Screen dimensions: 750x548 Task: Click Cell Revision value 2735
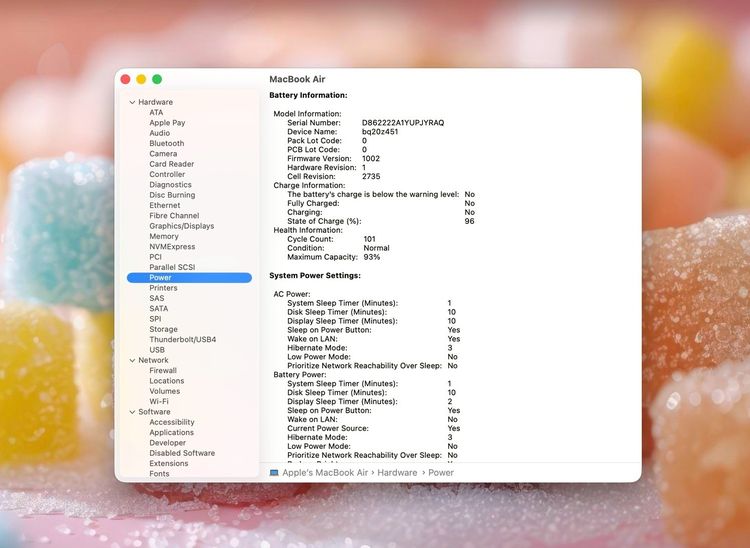[371, 176]
